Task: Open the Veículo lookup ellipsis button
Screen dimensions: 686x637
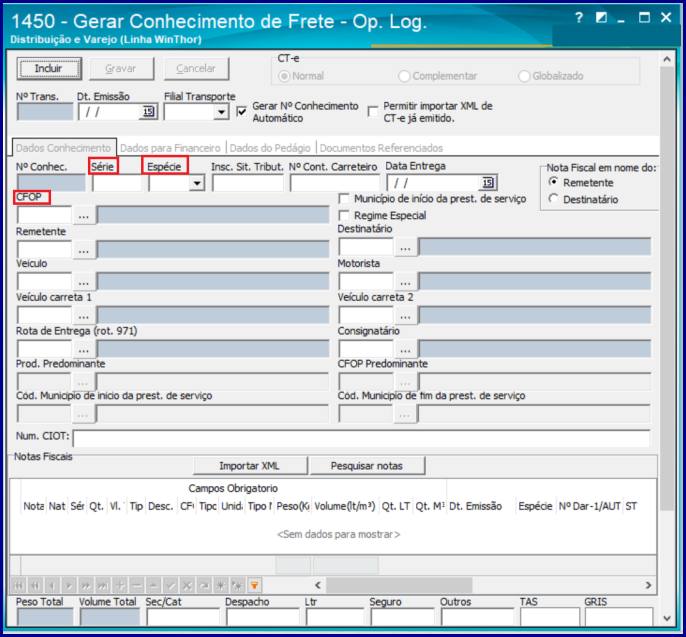Action: pos(84,282)
